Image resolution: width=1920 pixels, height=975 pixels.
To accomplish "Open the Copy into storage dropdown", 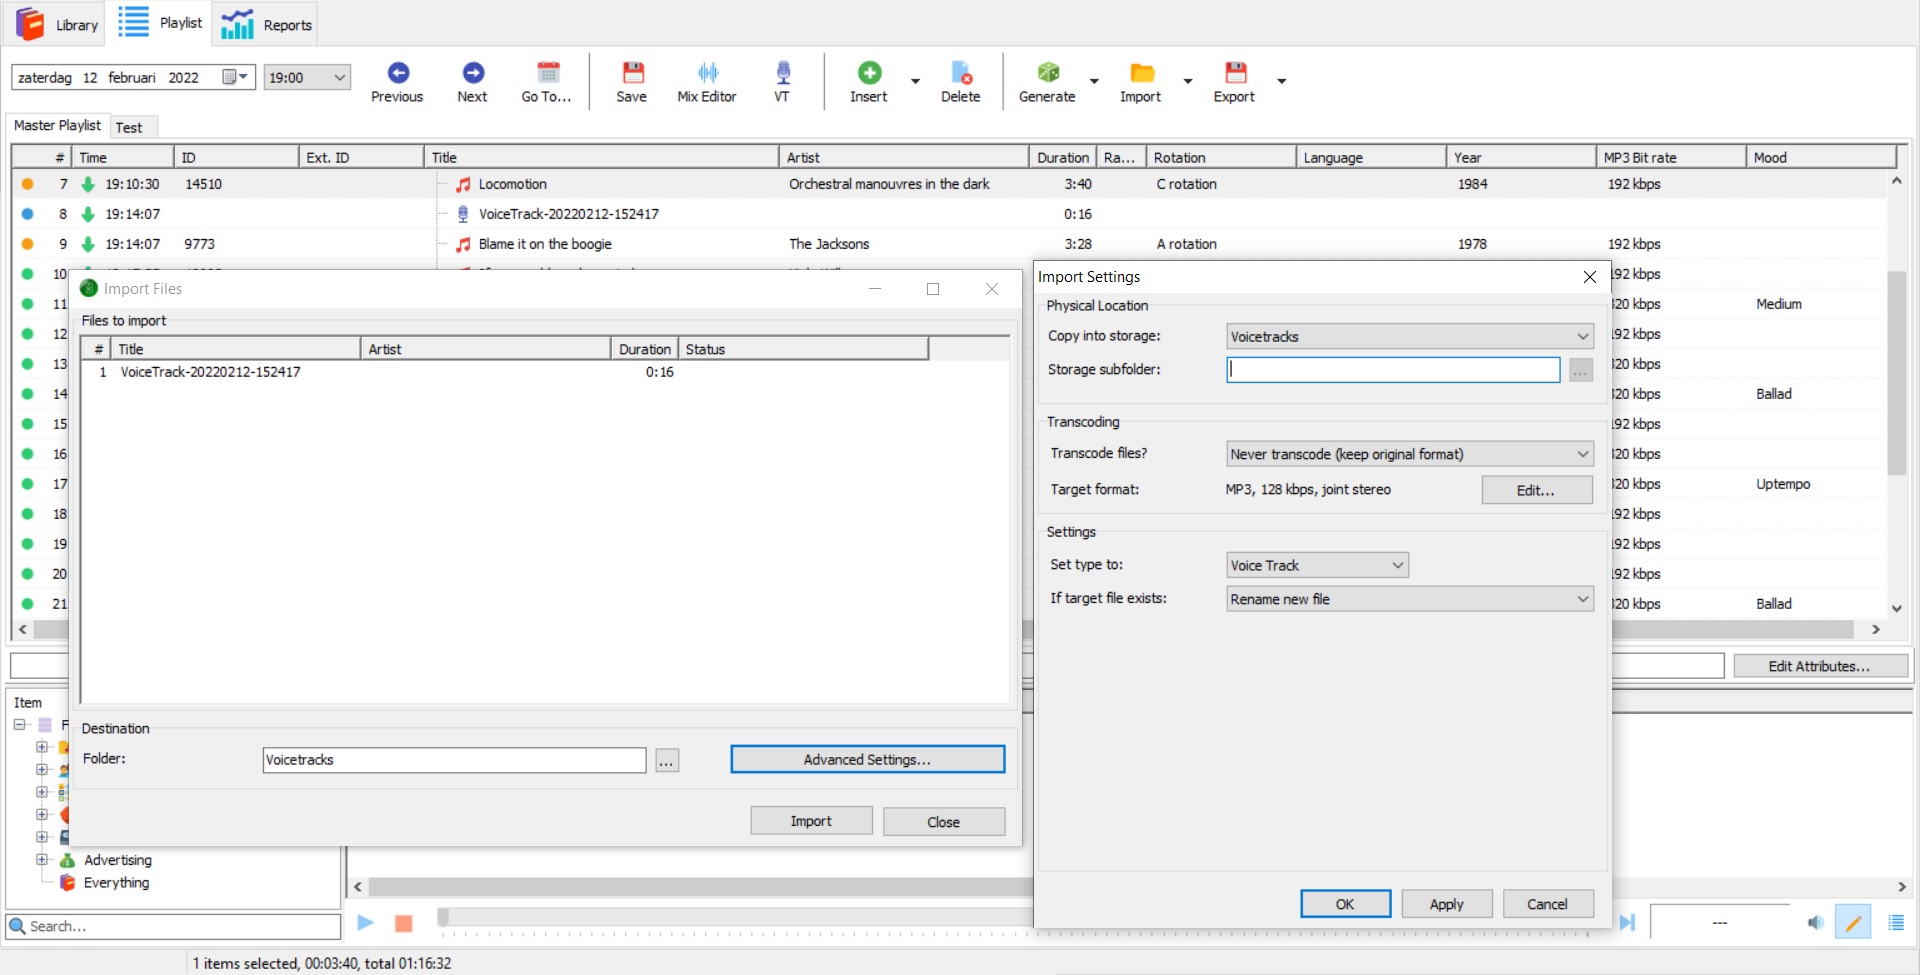I will tap(1409, 337).
